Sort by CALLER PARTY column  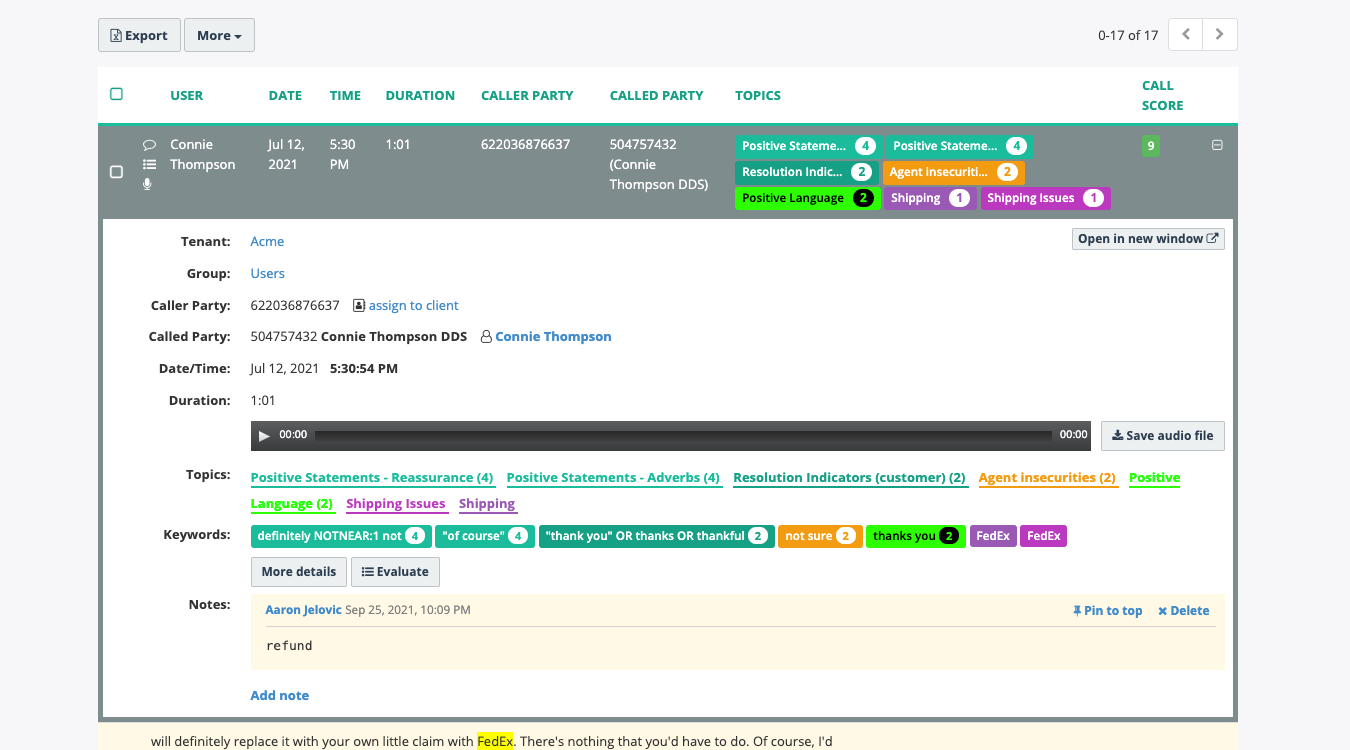(527, 96)
